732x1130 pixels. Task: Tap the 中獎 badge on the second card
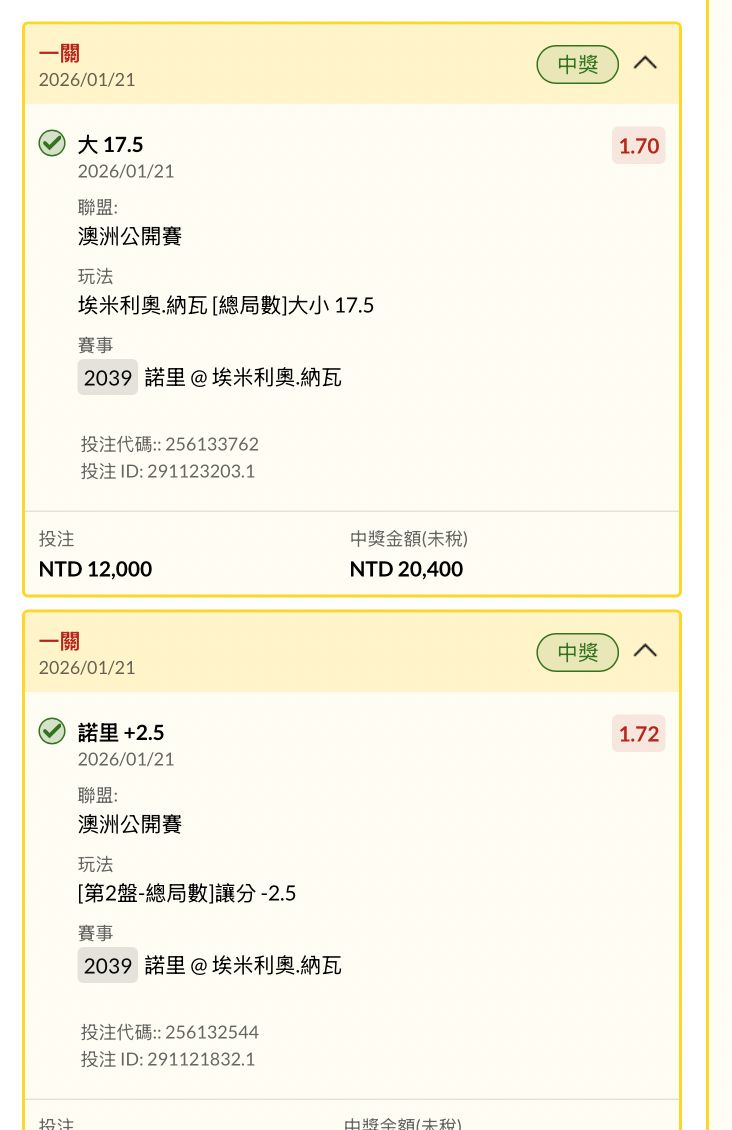click(578, 653)
